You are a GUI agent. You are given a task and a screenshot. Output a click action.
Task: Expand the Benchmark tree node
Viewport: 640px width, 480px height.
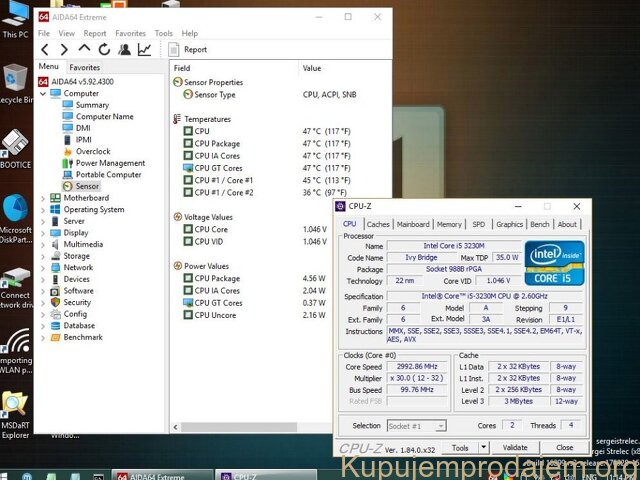pyautogui.click(x=43, y=337)
